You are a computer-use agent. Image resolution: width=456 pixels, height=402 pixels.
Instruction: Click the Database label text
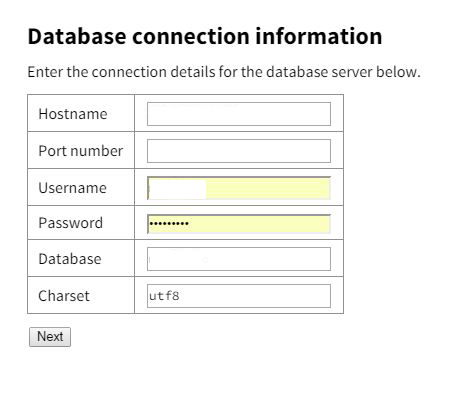click(70, 259)
